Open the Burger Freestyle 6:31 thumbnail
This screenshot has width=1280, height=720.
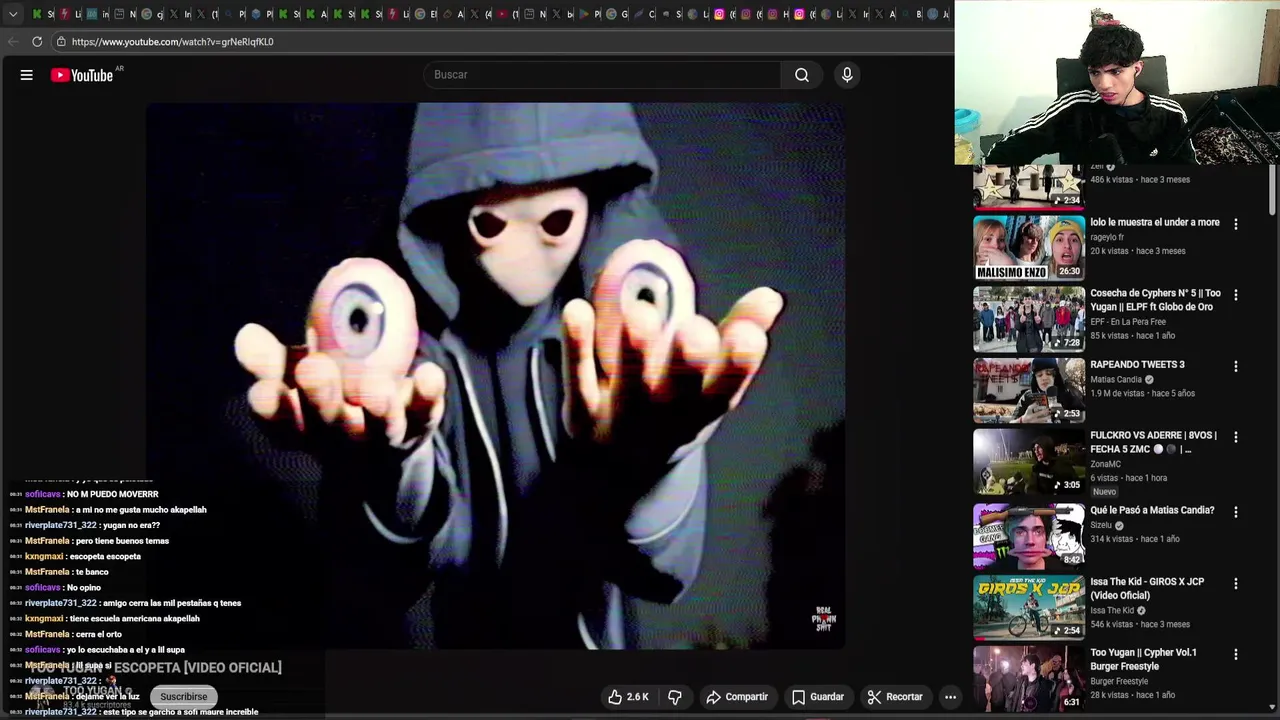pyautogui.click(x=1029, y=678)
